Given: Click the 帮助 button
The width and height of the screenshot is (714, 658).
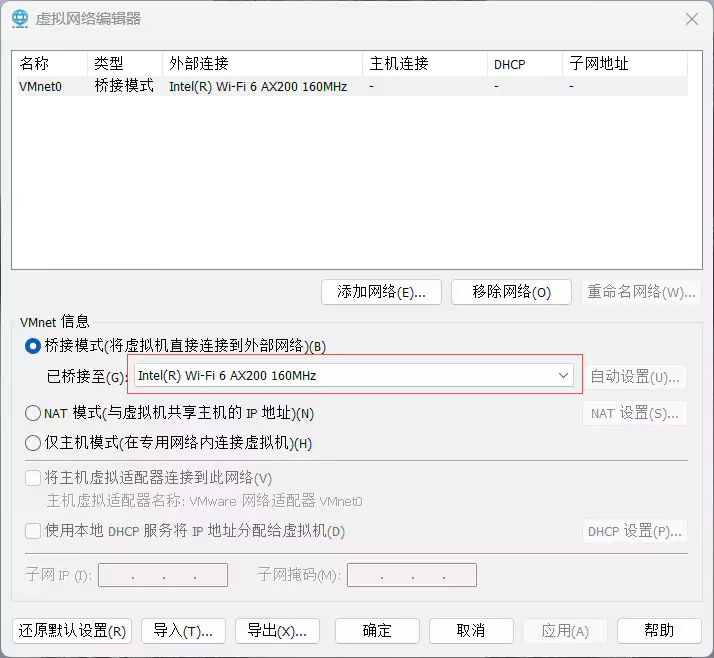Looking at the screenshot, I should (x=659, y=631).
